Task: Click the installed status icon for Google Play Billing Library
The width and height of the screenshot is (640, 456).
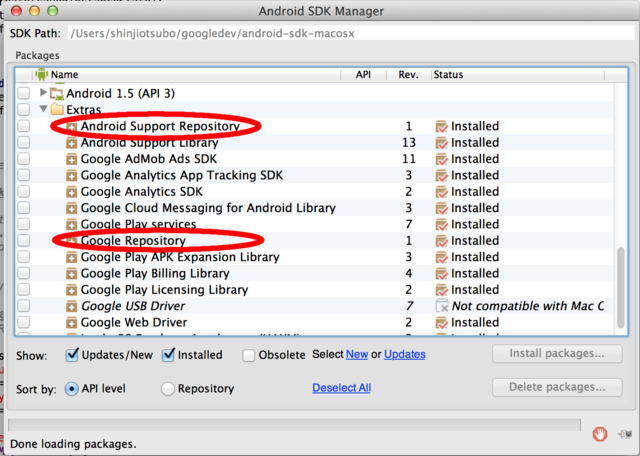Action: pyautogui.click(x=442, y=274)
